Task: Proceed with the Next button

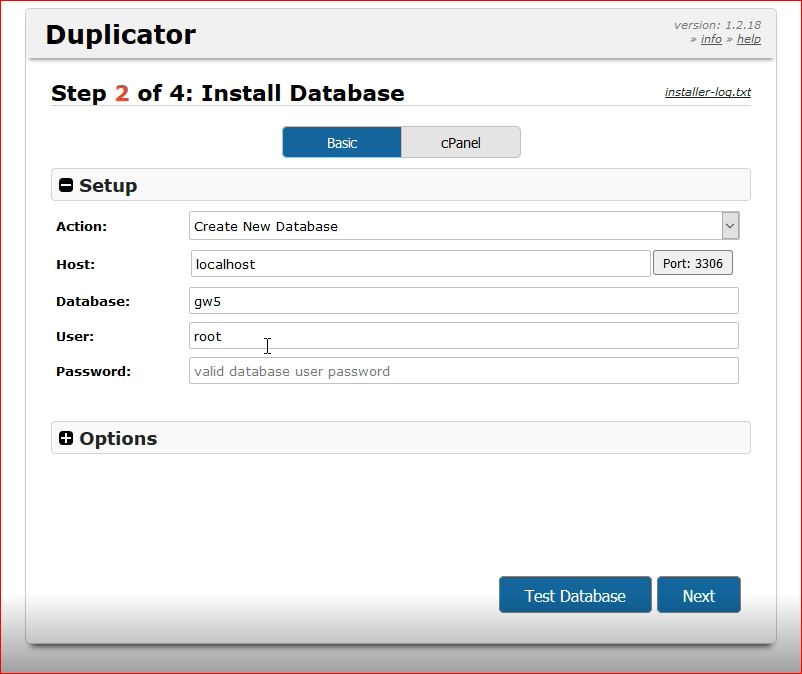Action: (x=699, y=595)
